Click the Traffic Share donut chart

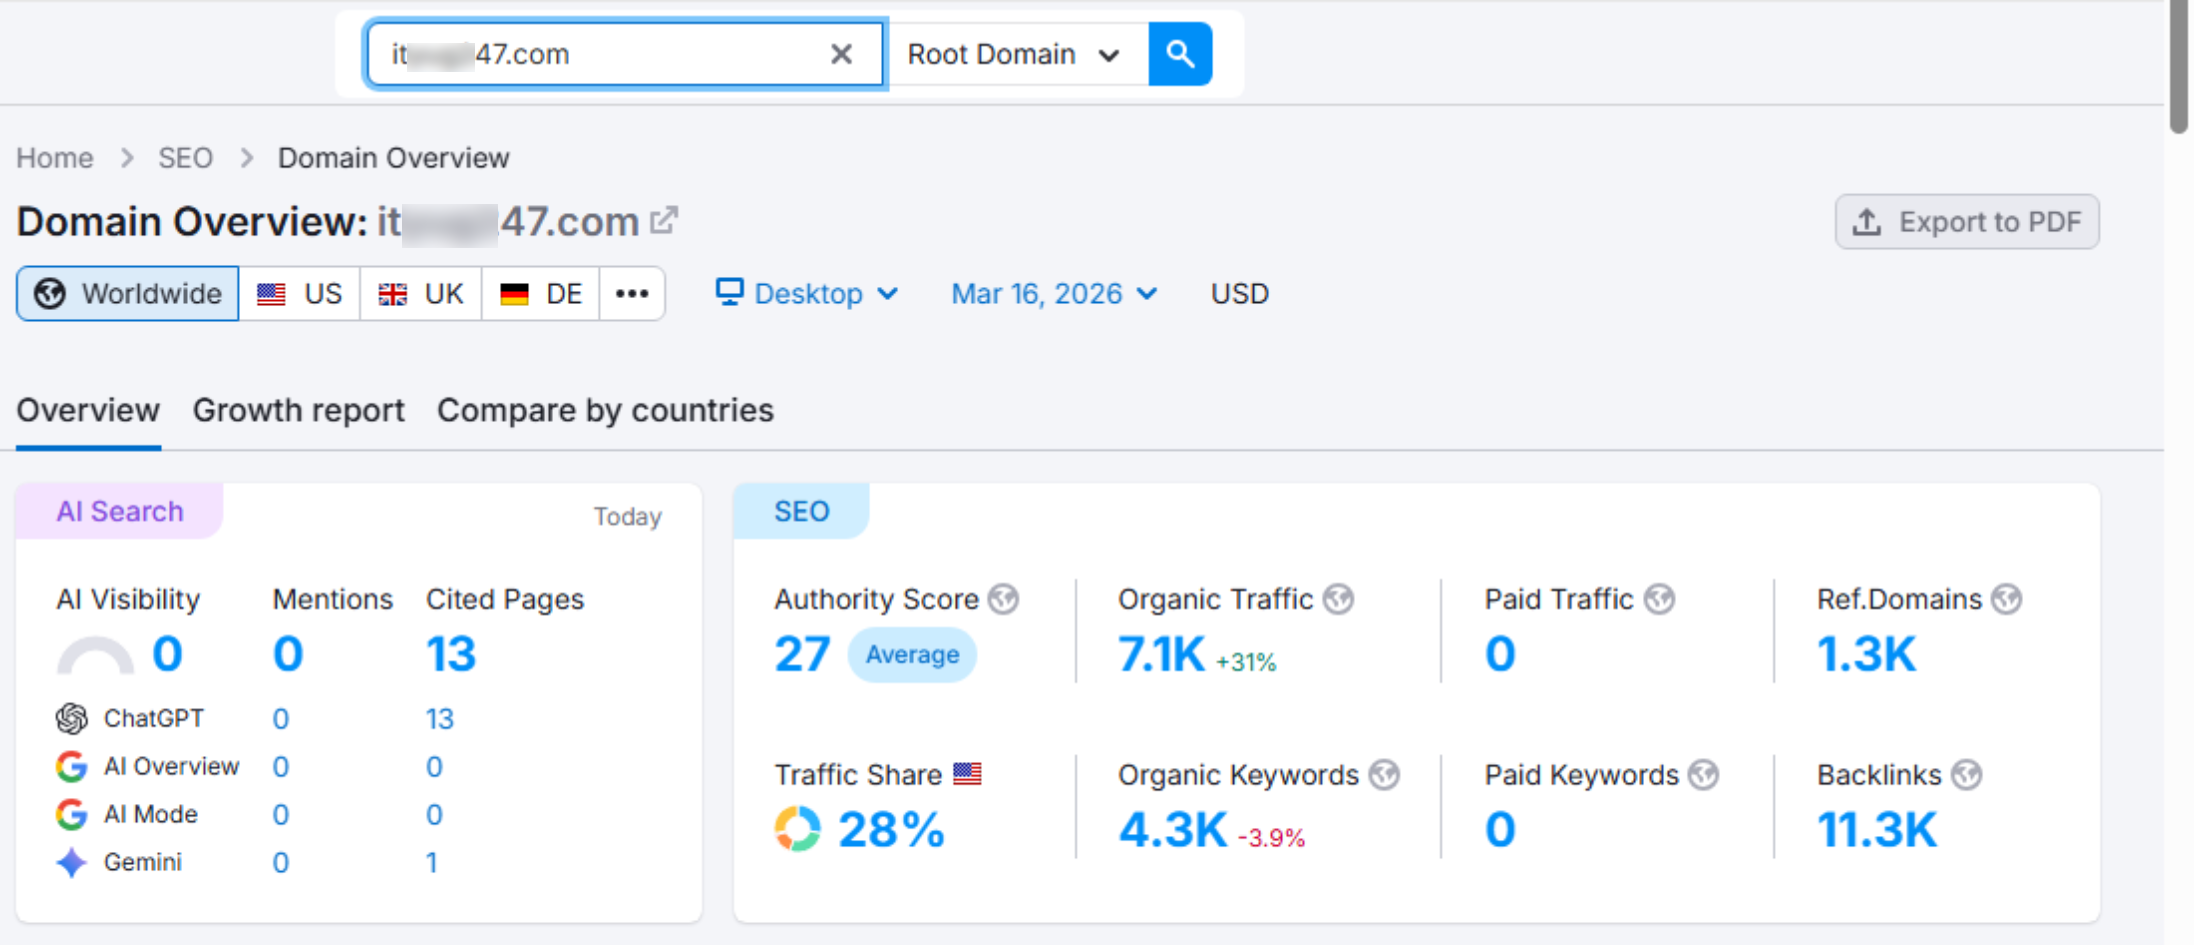[795, 827]
